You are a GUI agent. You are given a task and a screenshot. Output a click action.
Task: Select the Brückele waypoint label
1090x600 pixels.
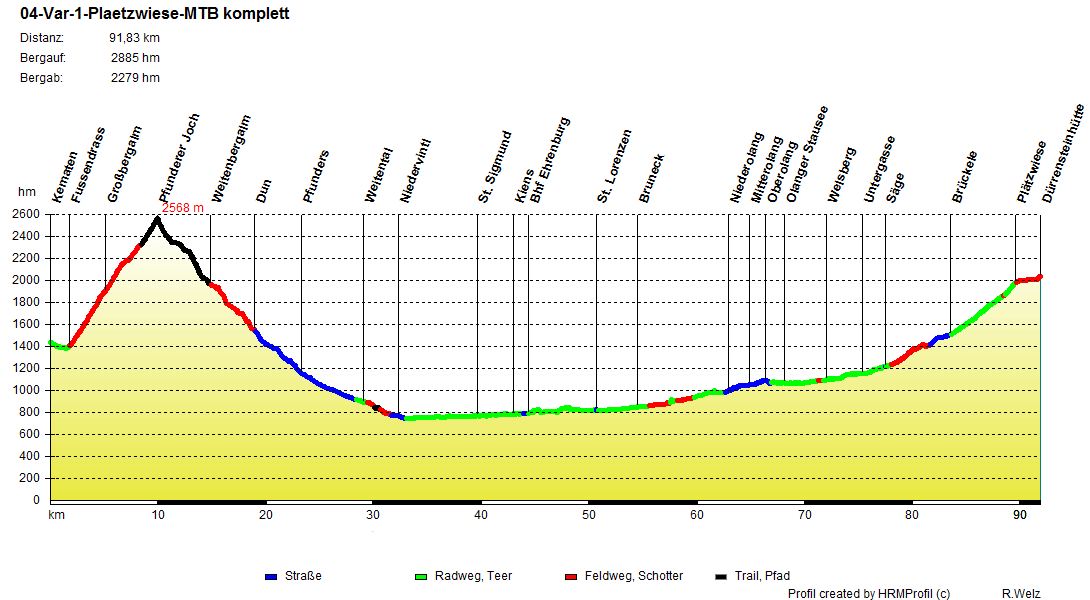point(965,177)
